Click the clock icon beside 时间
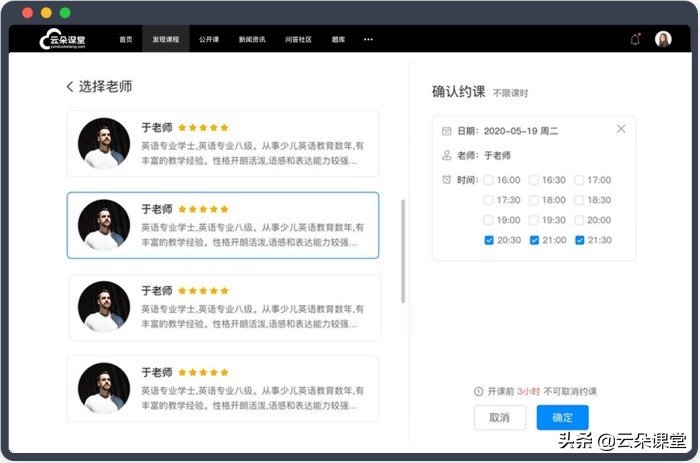 point(446,179)
